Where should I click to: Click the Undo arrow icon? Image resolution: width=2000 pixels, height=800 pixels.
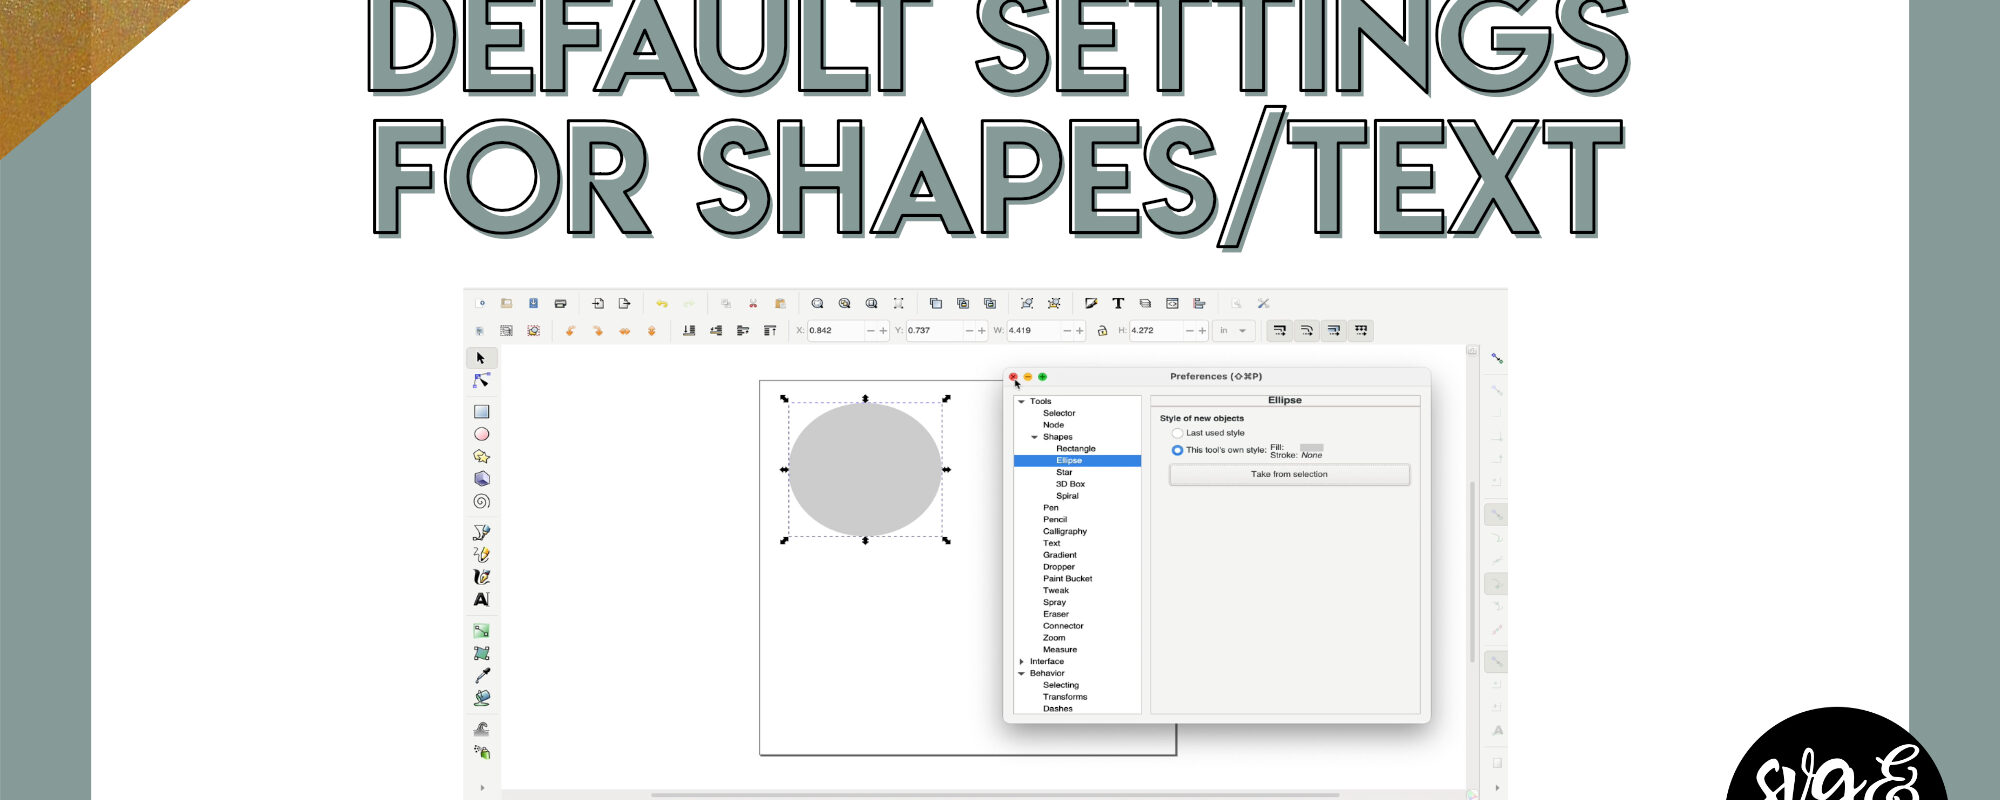pyautogui.click(x=661, y=303)
